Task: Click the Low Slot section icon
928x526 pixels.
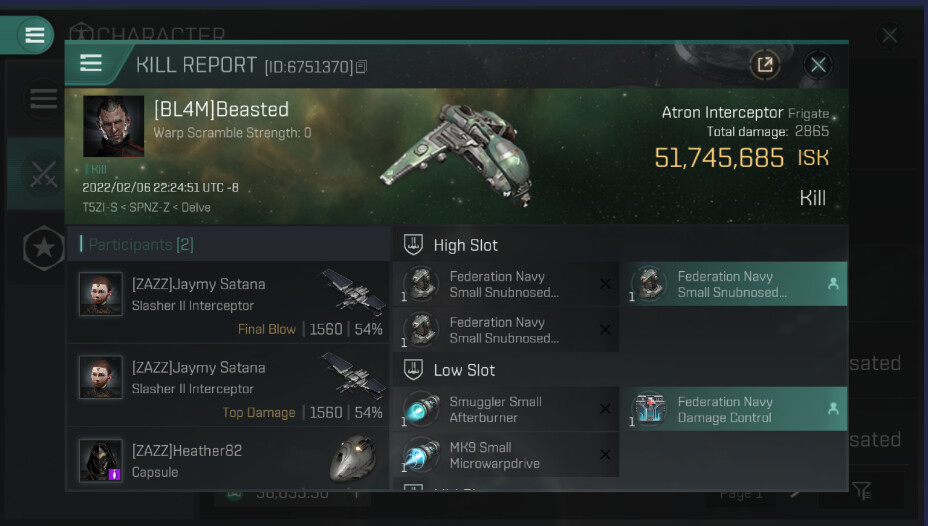Action: 413,370
